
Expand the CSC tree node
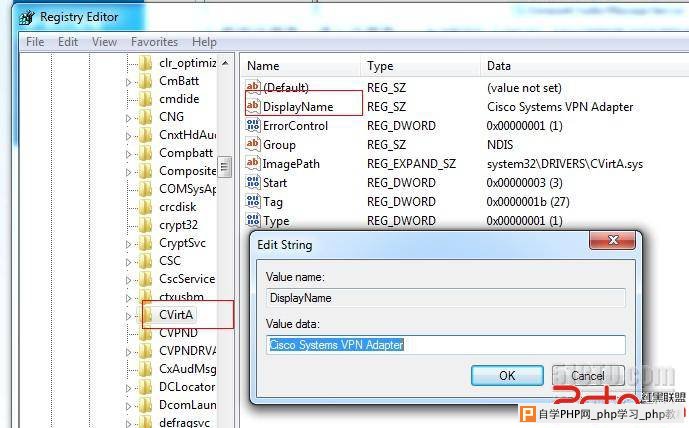[128, 262]
